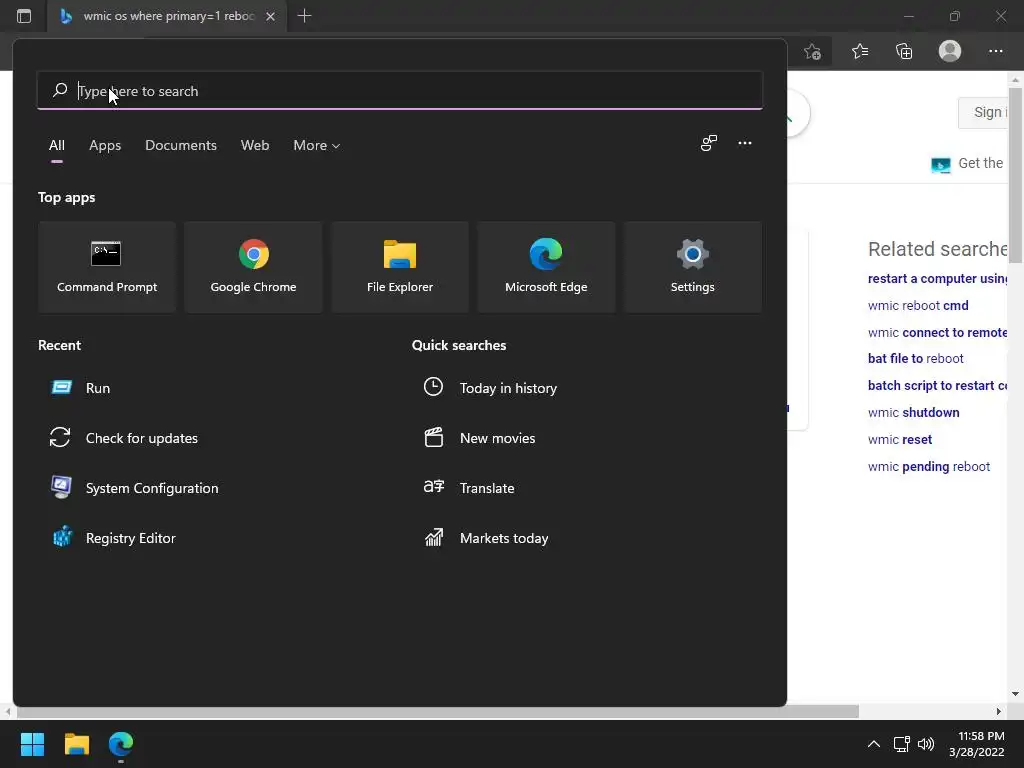1024x768 pixels.
Task: Click the network tray icon
Action: pyautogui.click(x=902, y=744)
